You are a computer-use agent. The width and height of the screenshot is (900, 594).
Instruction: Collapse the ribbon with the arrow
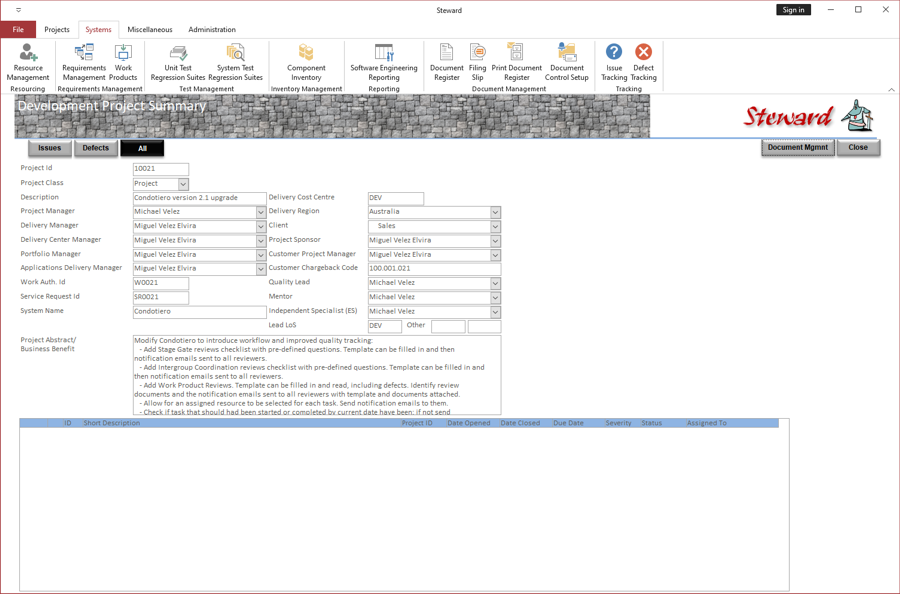click(891, 90)
